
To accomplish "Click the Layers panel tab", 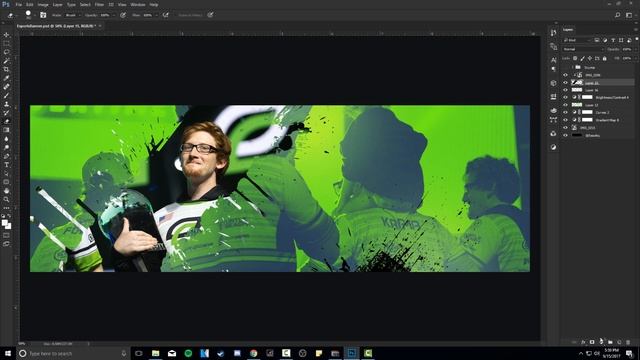I will [x=568, y=29].
